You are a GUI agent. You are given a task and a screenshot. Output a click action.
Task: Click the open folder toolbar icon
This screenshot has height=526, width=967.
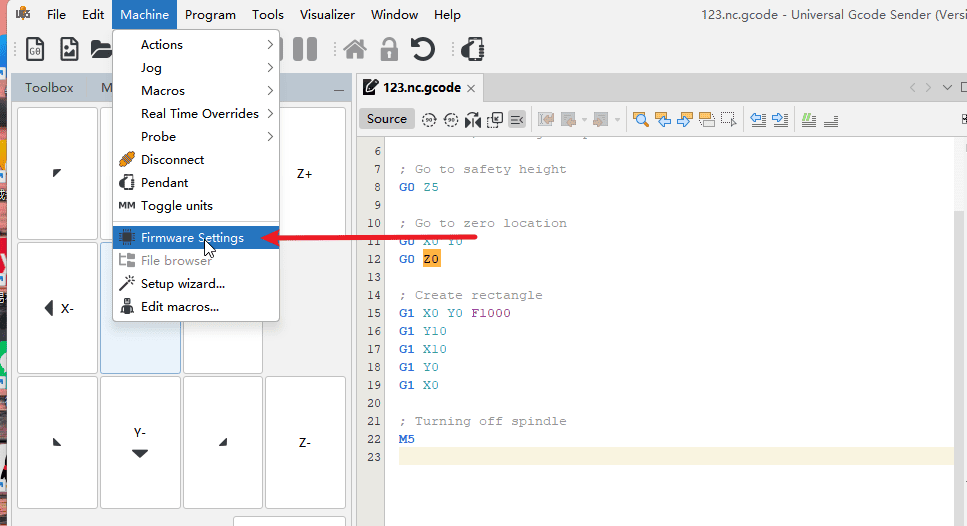coord(101,49)
